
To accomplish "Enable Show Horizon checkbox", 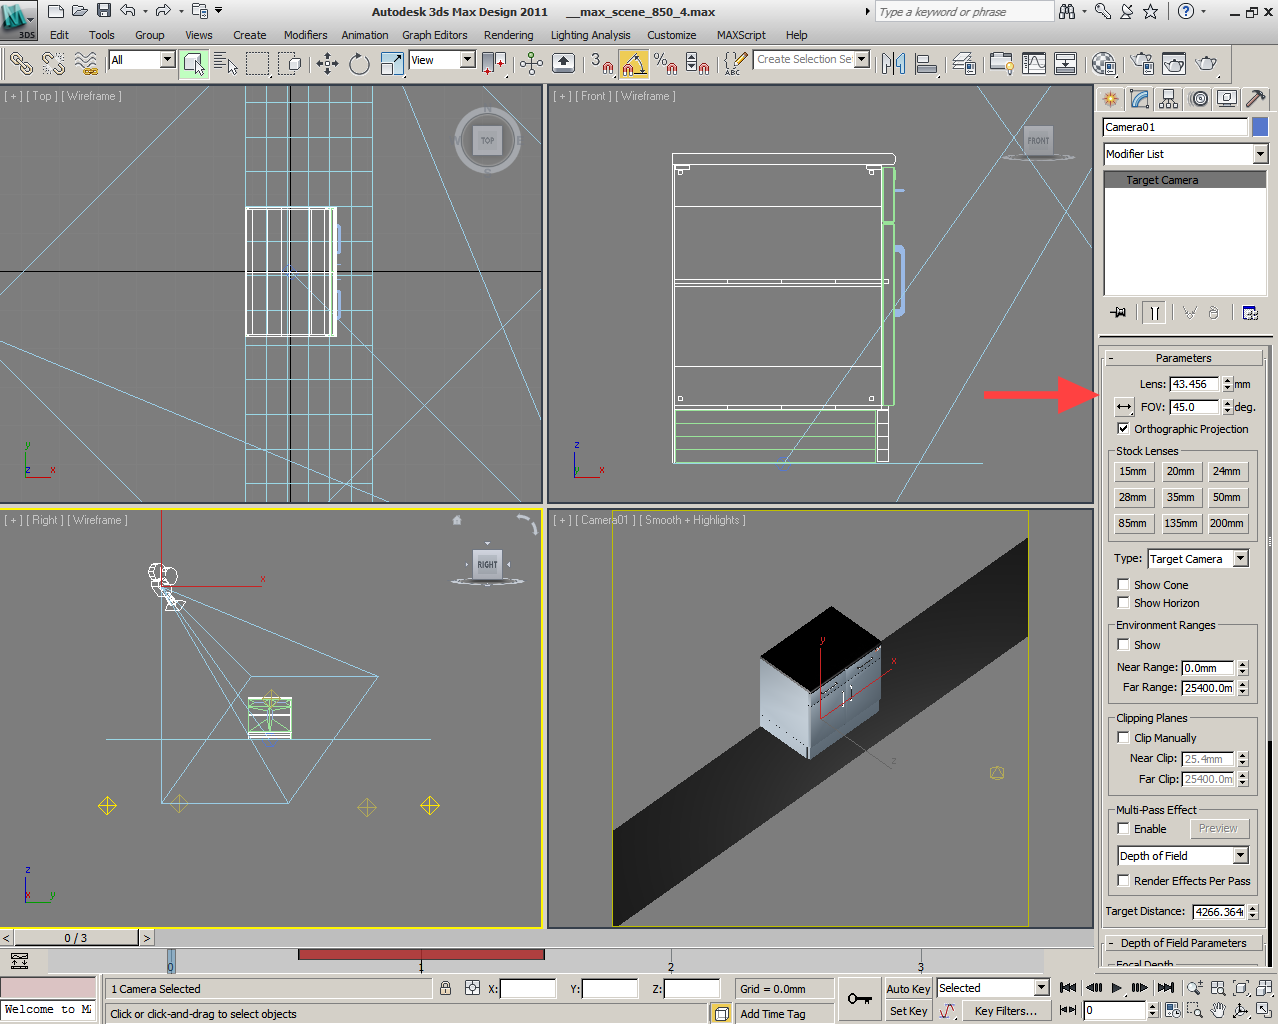I will 1123,603.
